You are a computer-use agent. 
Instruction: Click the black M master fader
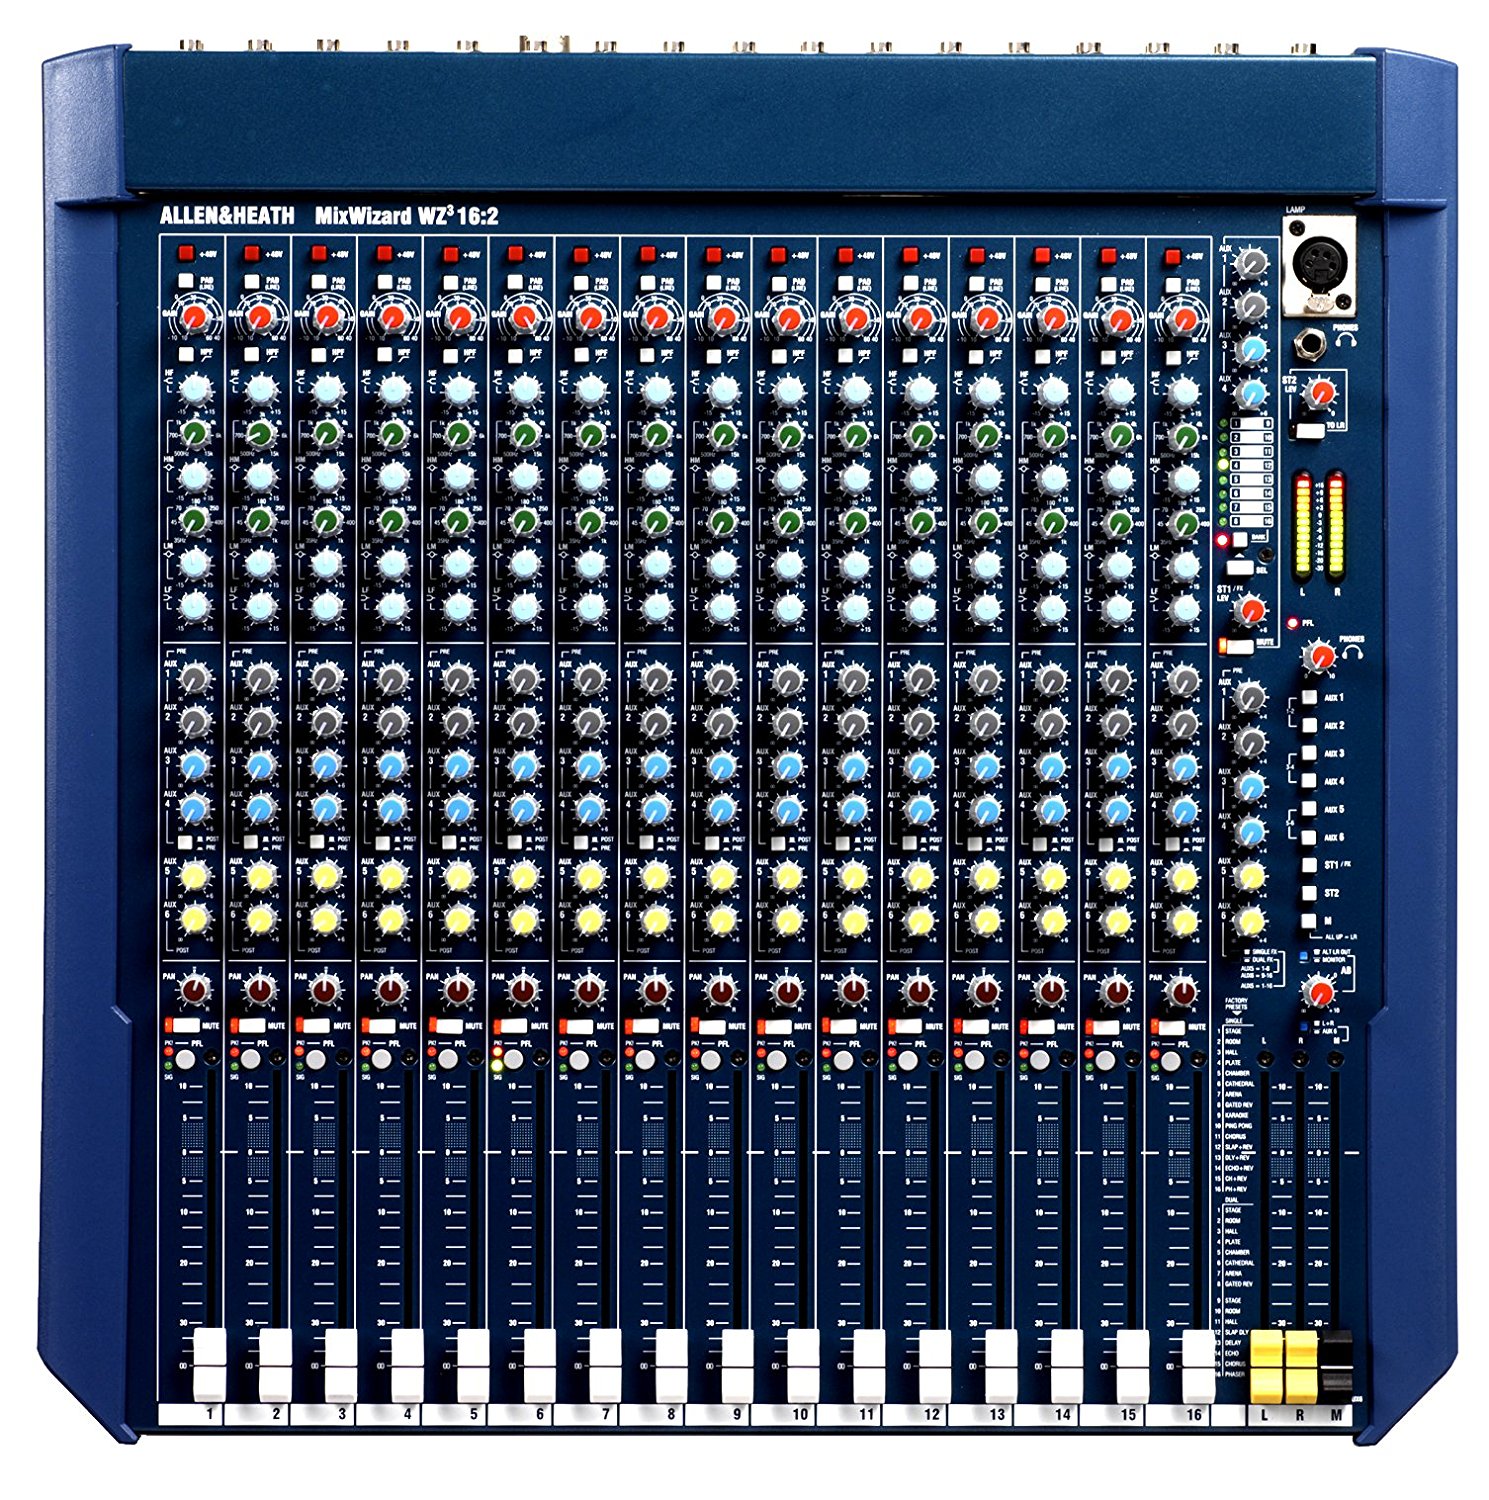pos(1336,1365)
